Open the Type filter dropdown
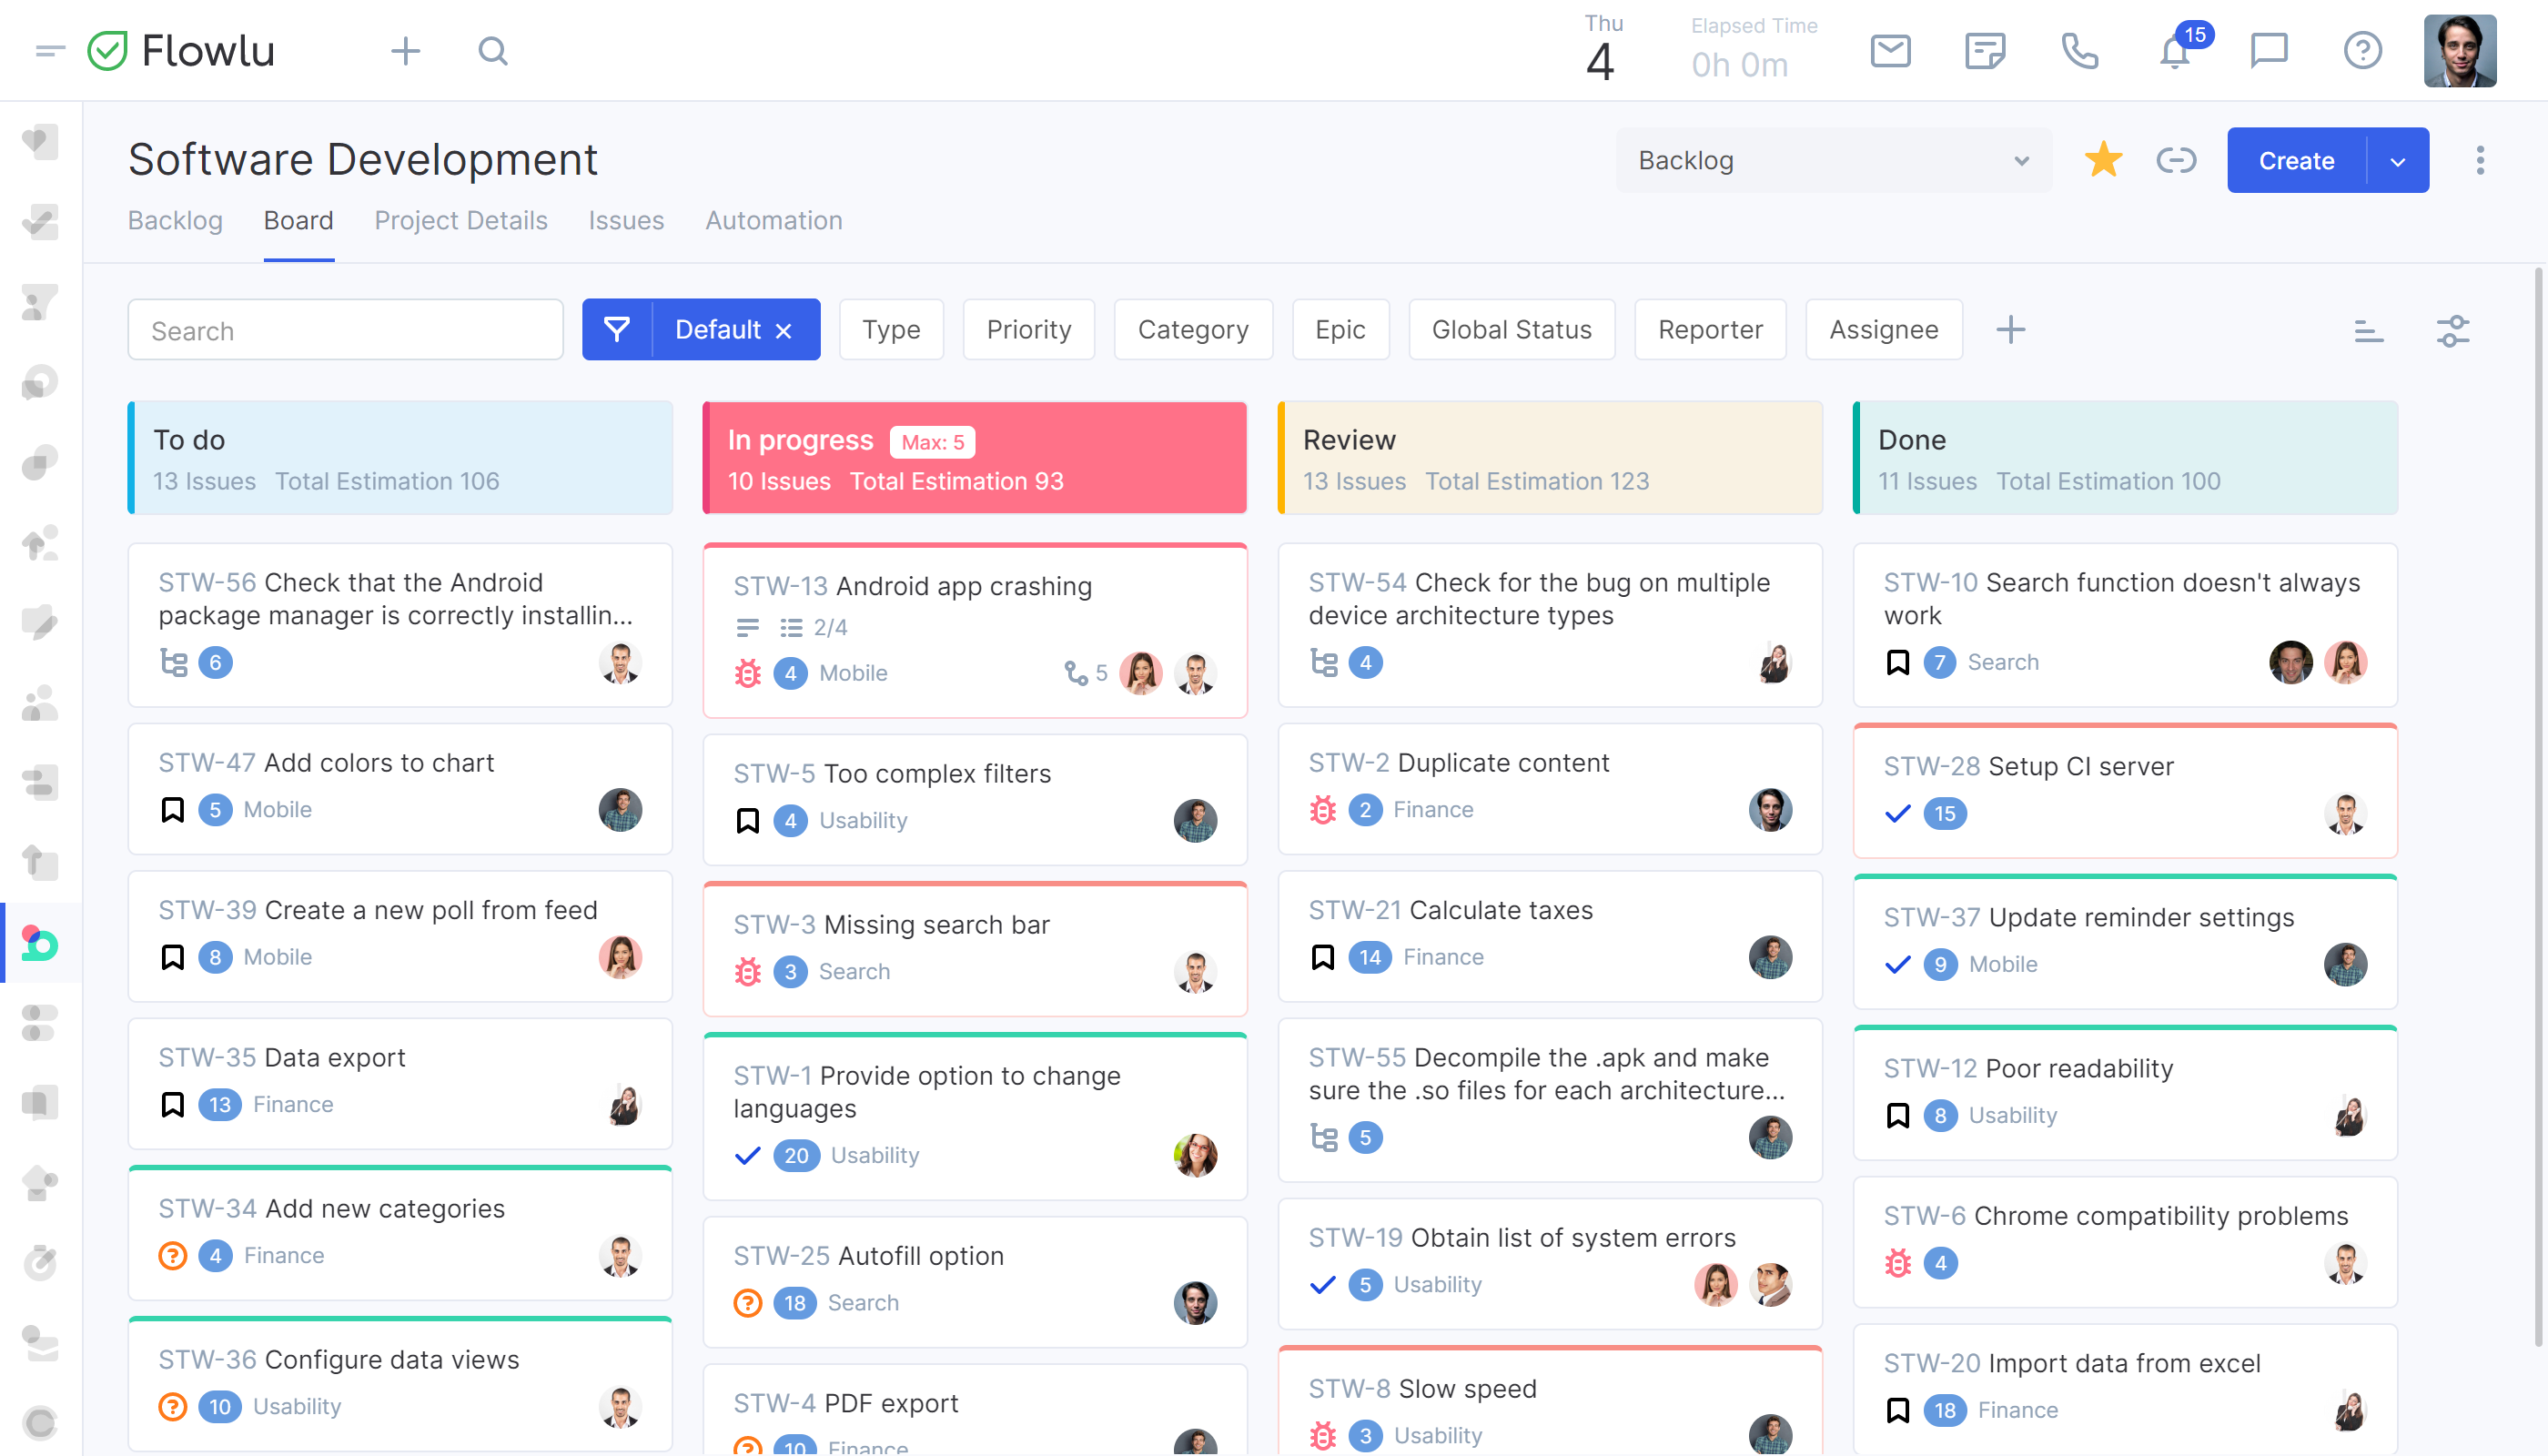Screen dimensions: 2548x1456 click(x=891, y=329)
